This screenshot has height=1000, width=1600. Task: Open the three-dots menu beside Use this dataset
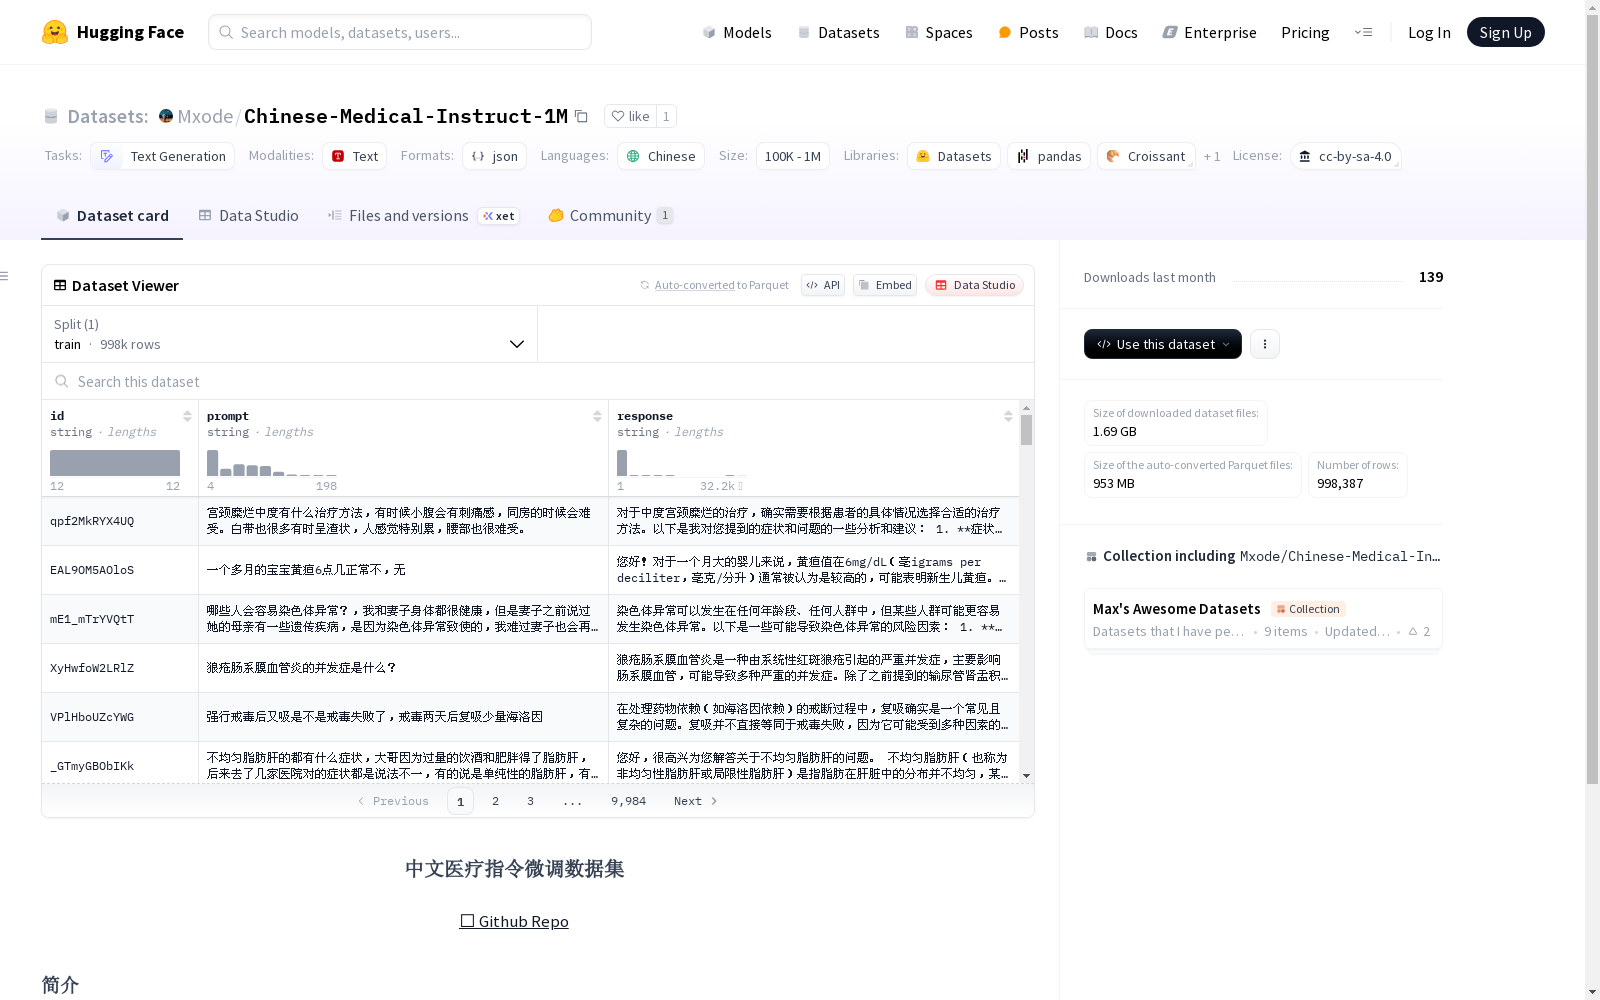(1265, 344)
